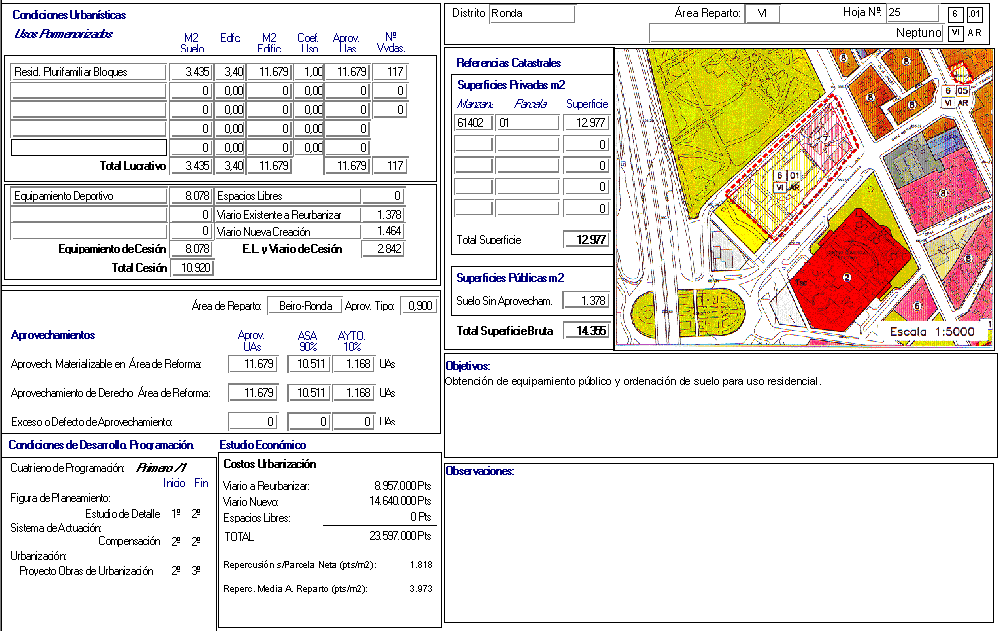Click the Beiro-Ronda Área de Reparto field
This screenshot has width=1000, height=631.
point(303,306)
